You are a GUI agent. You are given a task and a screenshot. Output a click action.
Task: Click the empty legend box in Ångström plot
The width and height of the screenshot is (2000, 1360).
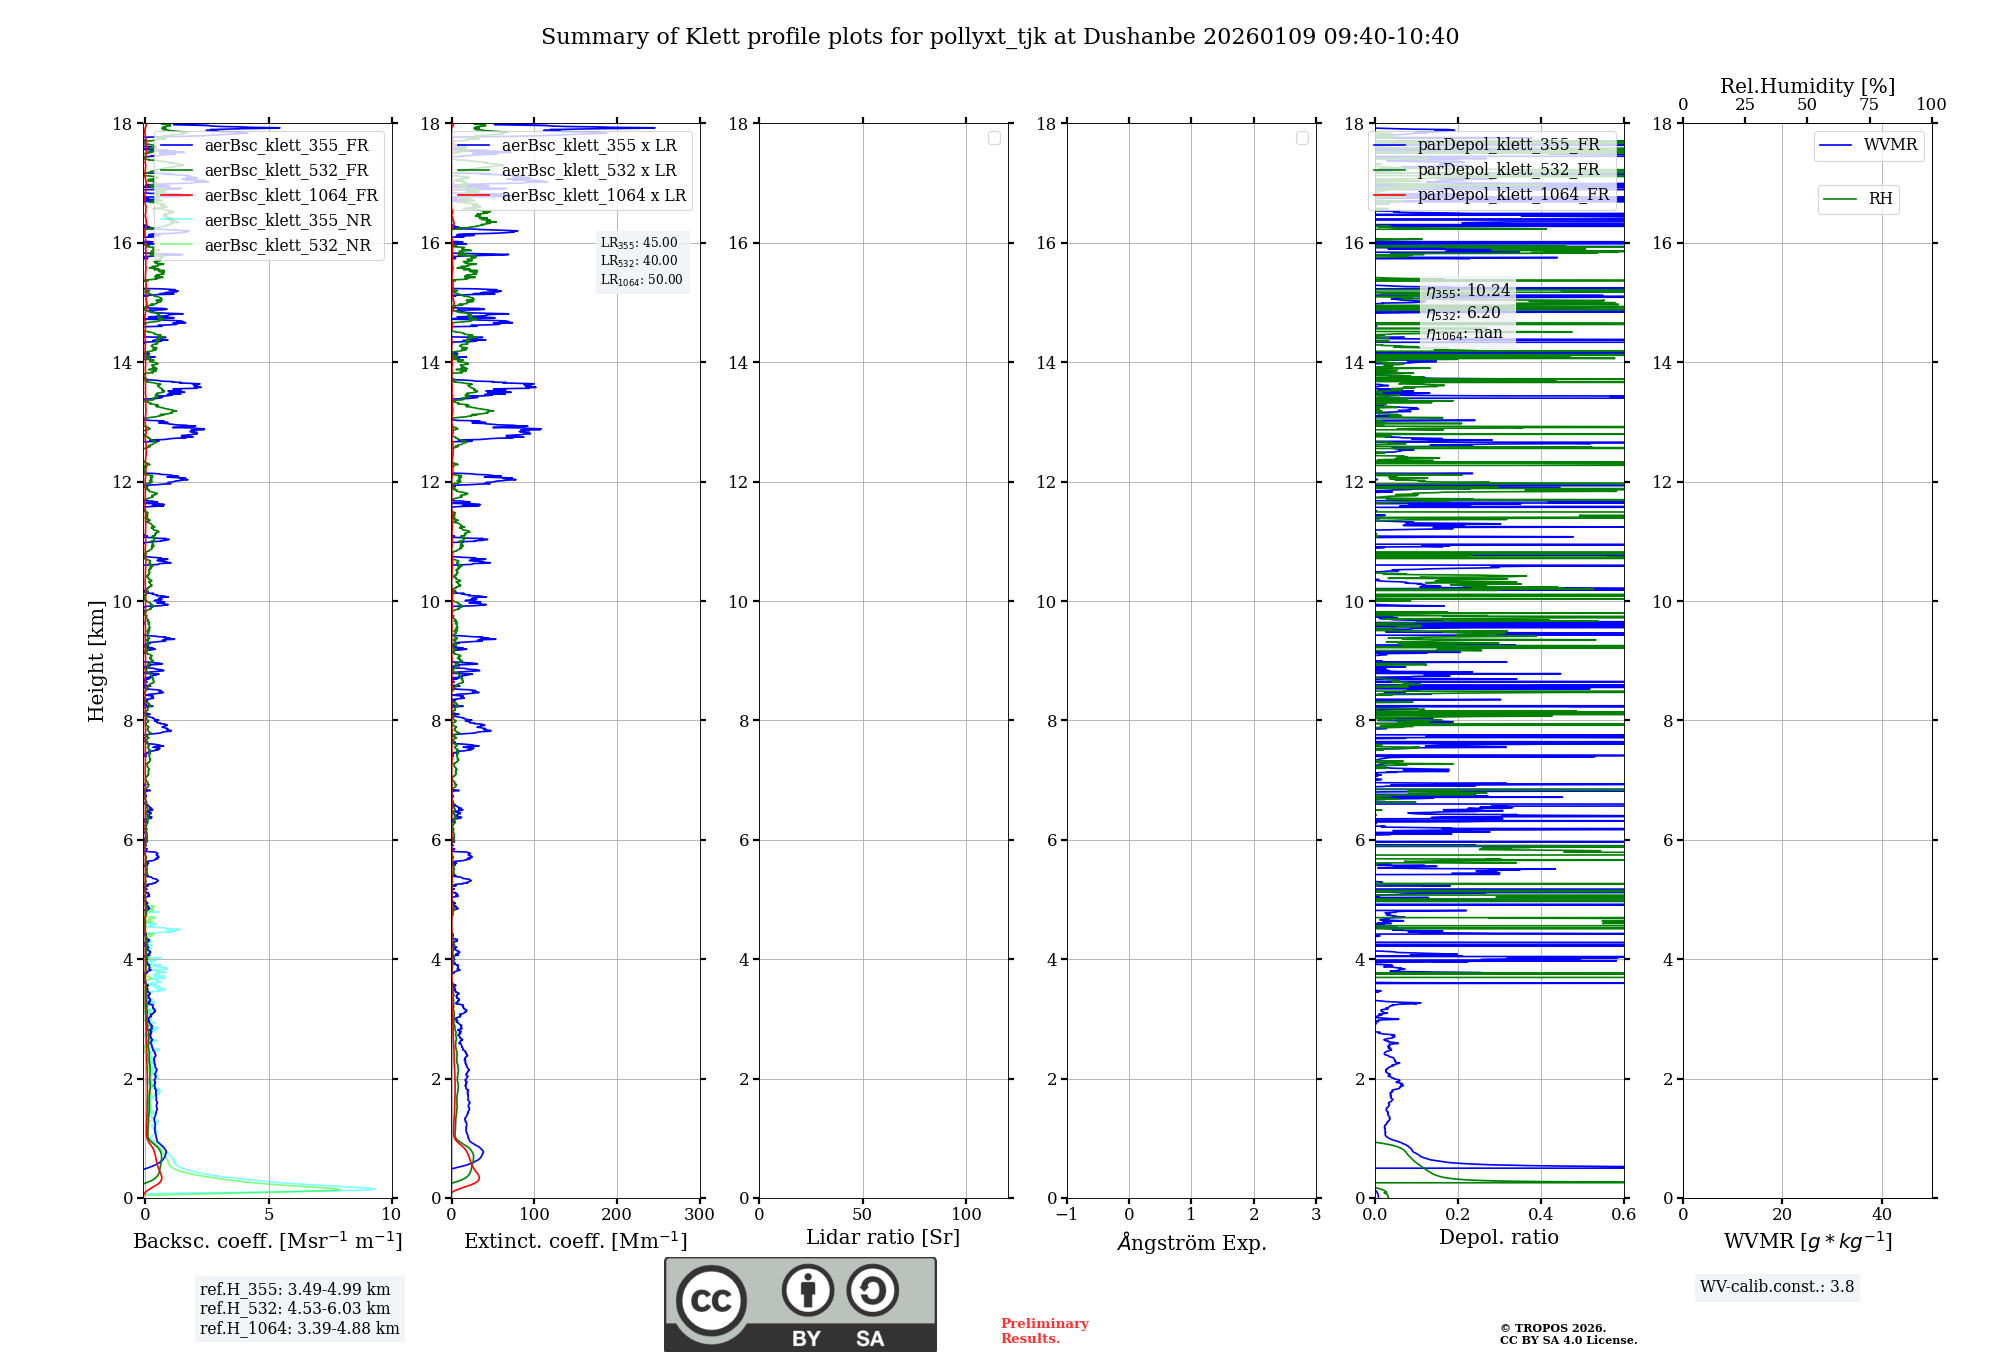point(1302,138)
